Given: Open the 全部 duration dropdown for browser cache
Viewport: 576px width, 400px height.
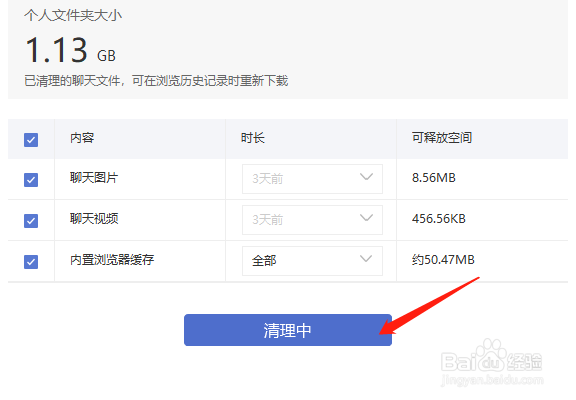Looking at the screenshot, I should click(x=312, y=261).
